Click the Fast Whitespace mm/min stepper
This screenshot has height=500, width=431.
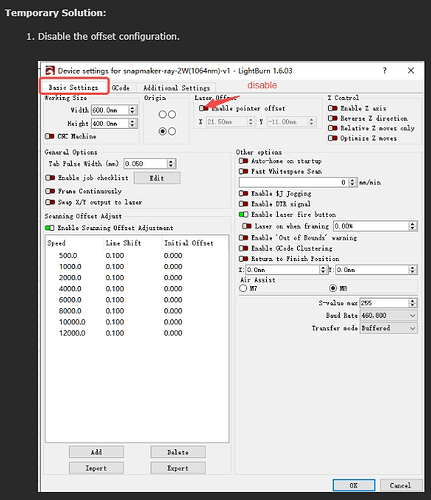pyautogui.click(x=353, y=182)
